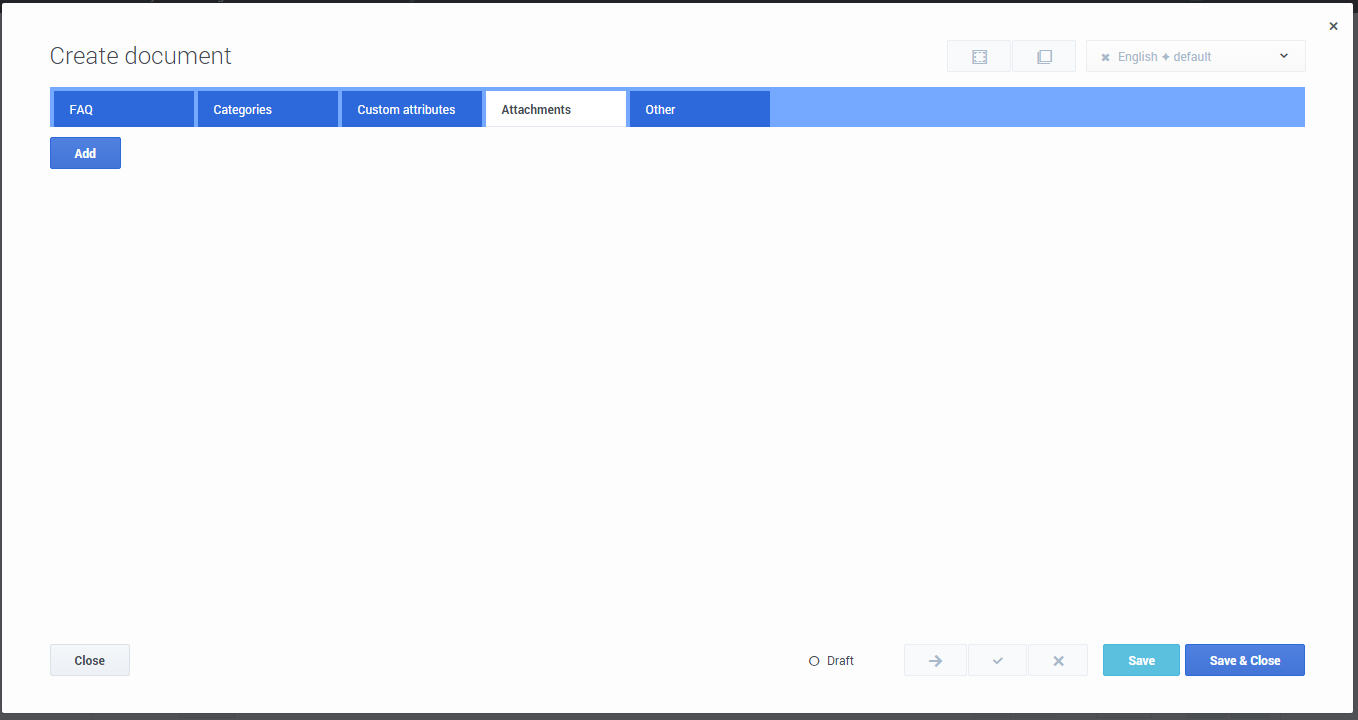This screenshot has width=1358, height=720.
Task: Expand the language dropdown chevron
Action: pyautogui.click(x=1284, y=56)
